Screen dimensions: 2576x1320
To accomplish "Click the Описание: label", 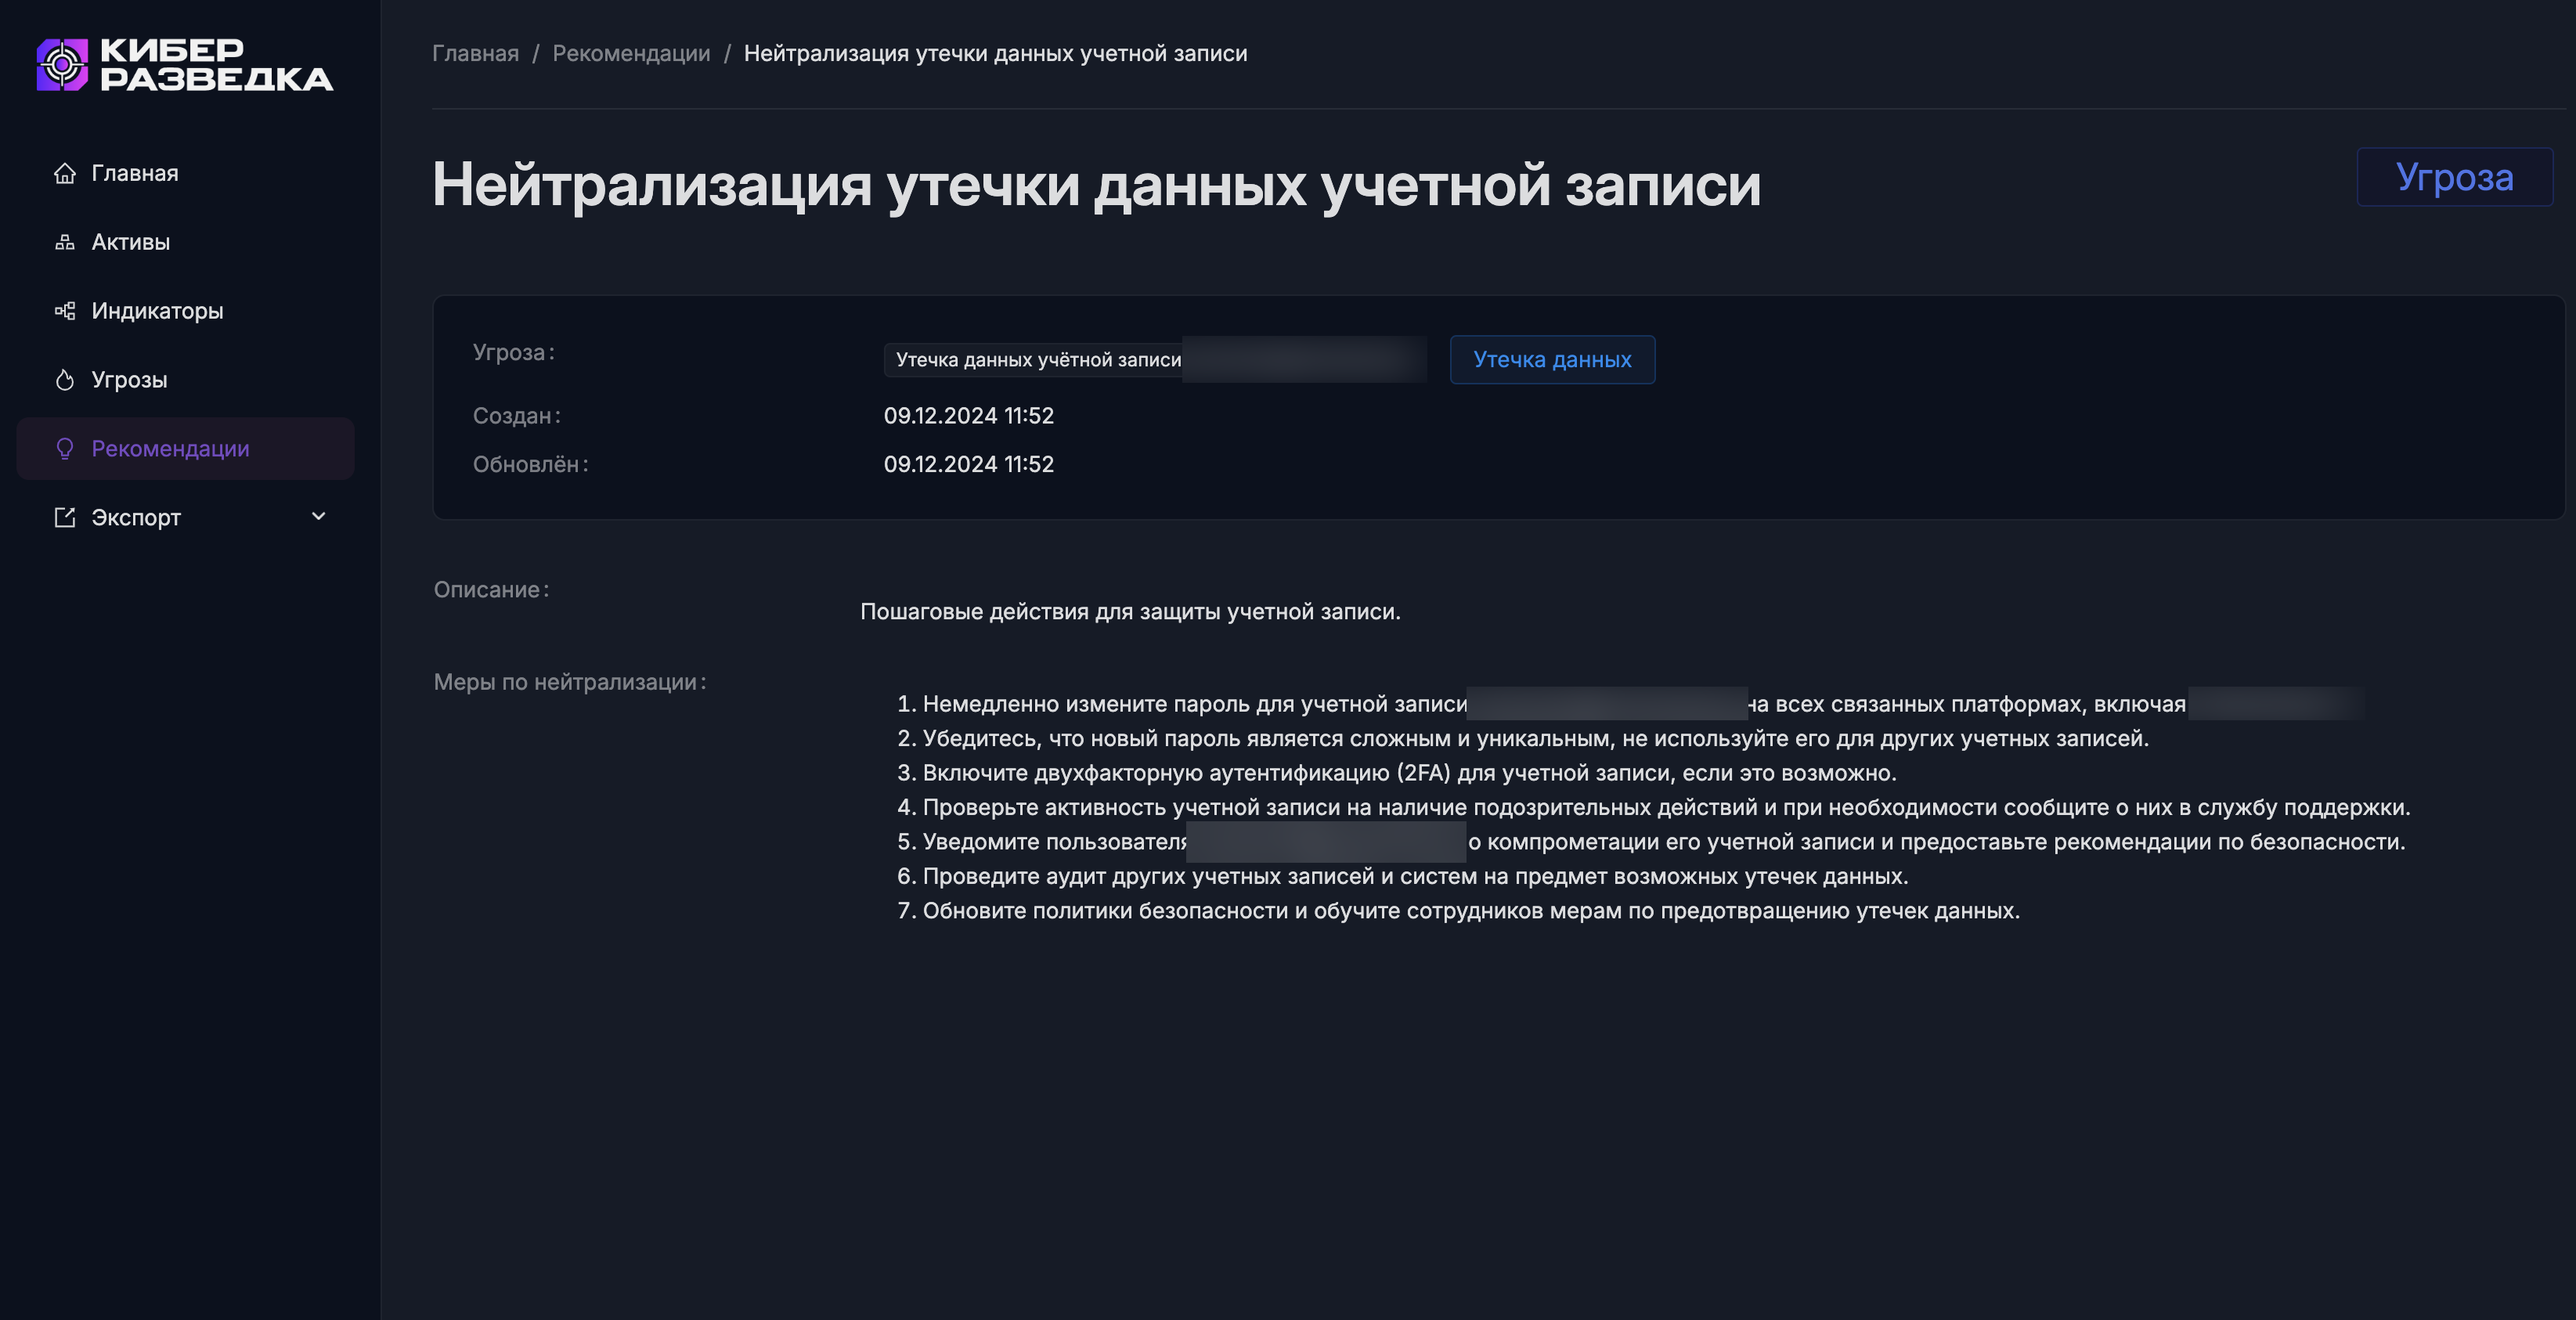I will pyautogui.click(x=491, y=590).
